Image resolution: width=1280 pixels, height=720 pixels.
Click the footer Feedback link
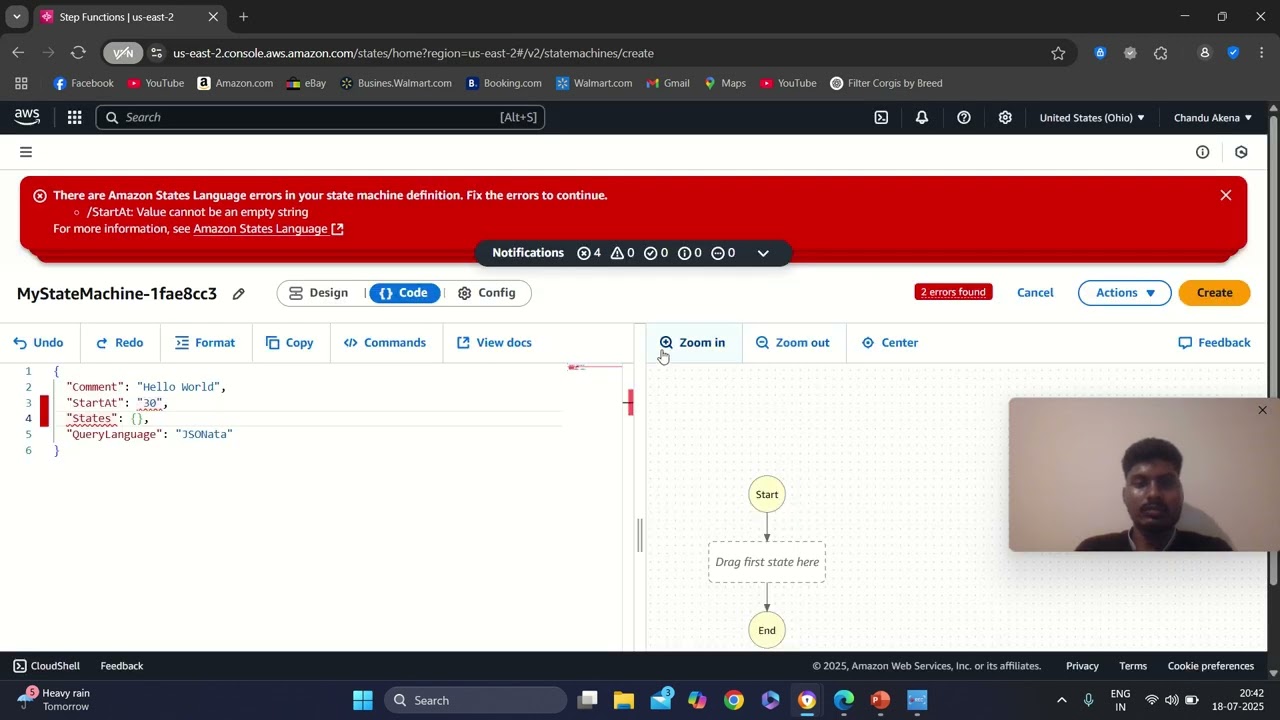[x=122, y=666]
